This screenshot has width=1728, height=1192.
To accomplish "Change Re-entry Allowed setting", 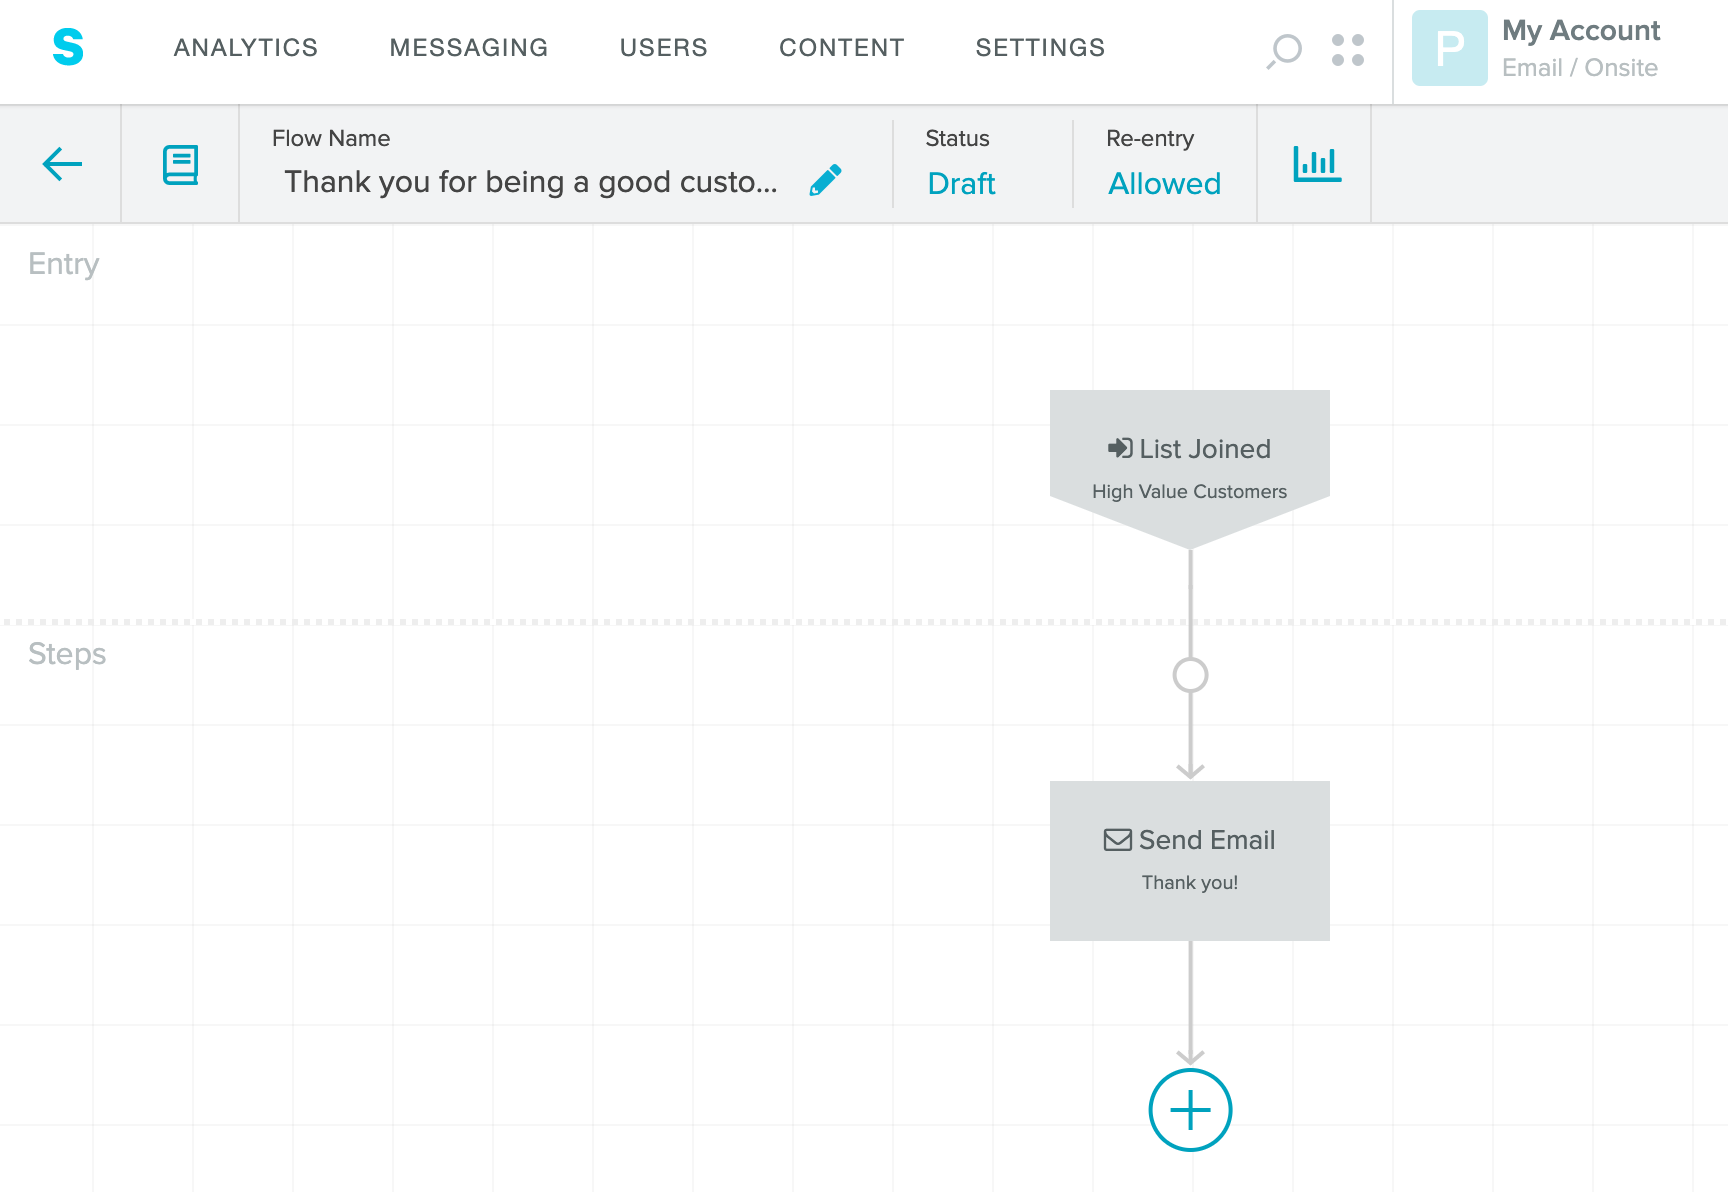I will (x=1165, y=184).
